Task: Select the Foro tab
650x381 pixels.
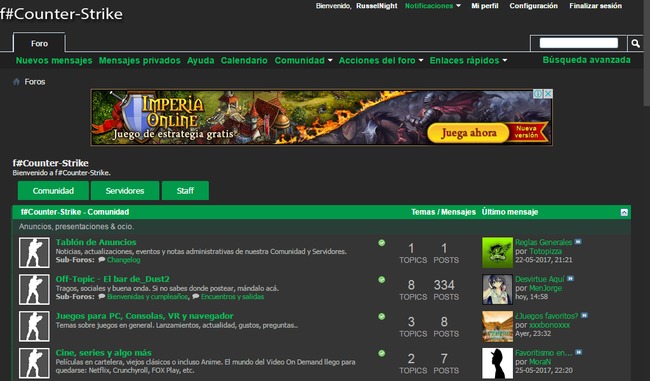Action: click(39, 43)
